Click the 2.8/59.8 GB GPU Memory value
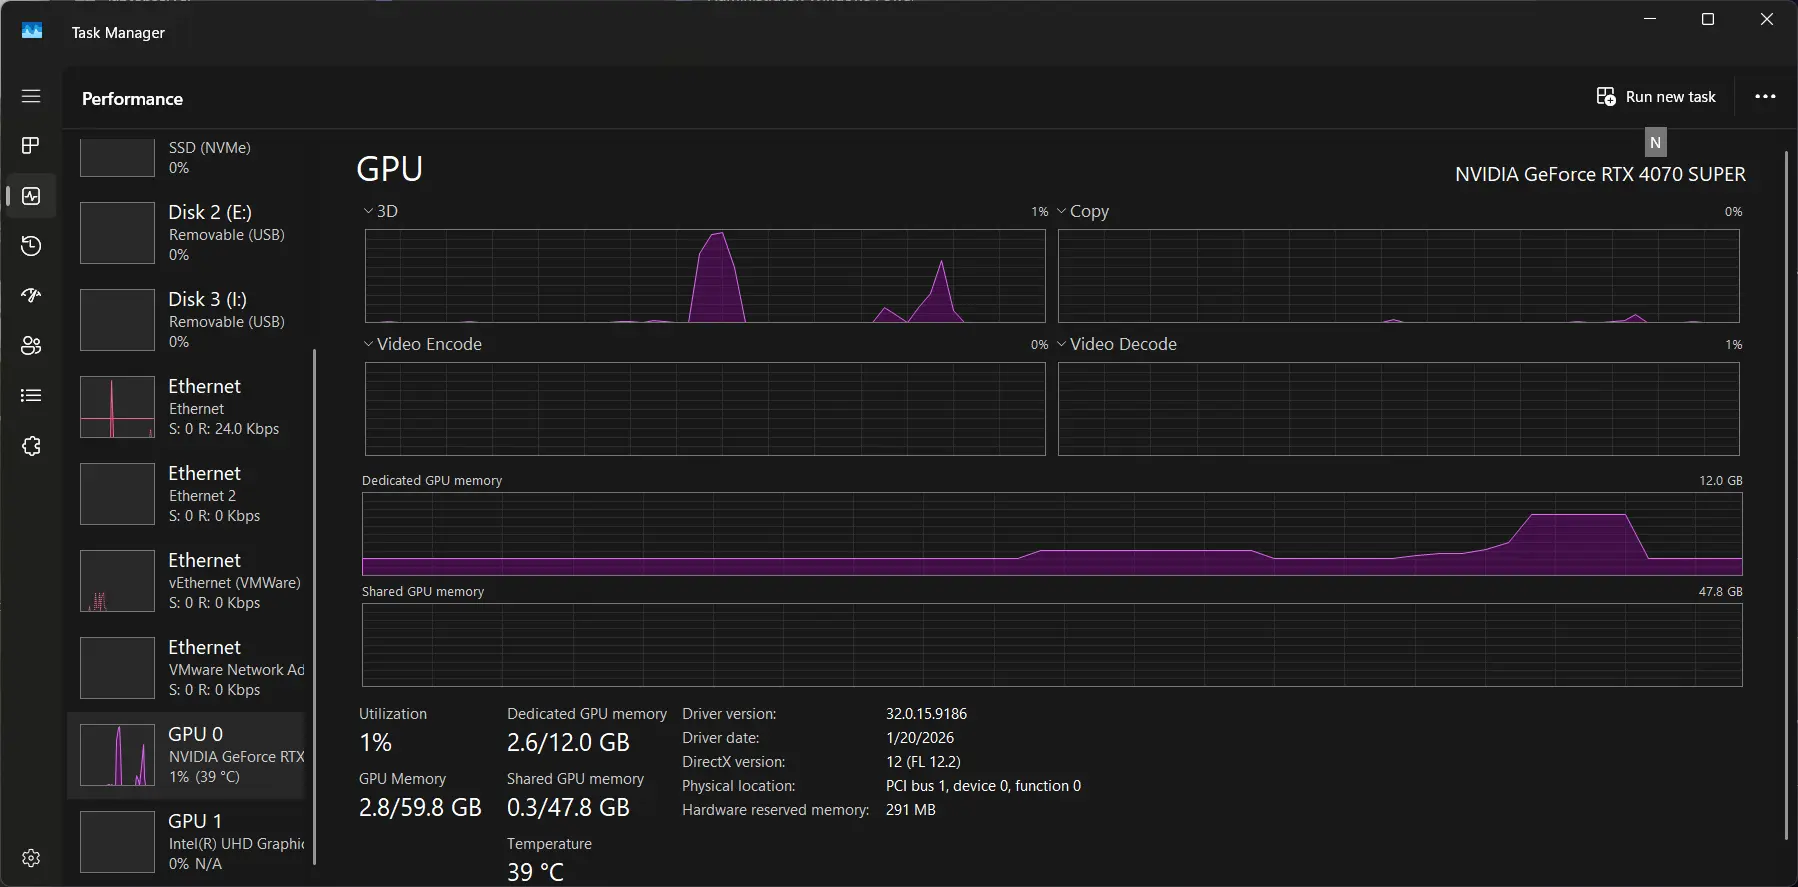1798x887 pixels. 420,808
